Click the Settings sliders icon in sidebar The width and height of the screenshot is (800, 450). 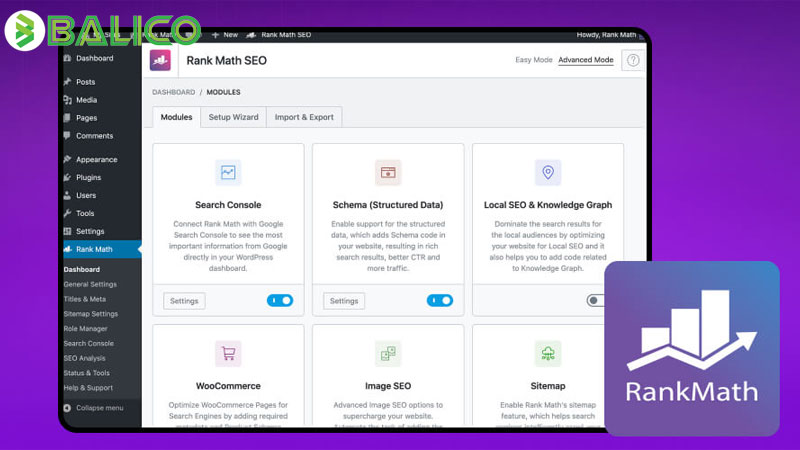click(67, 231)
